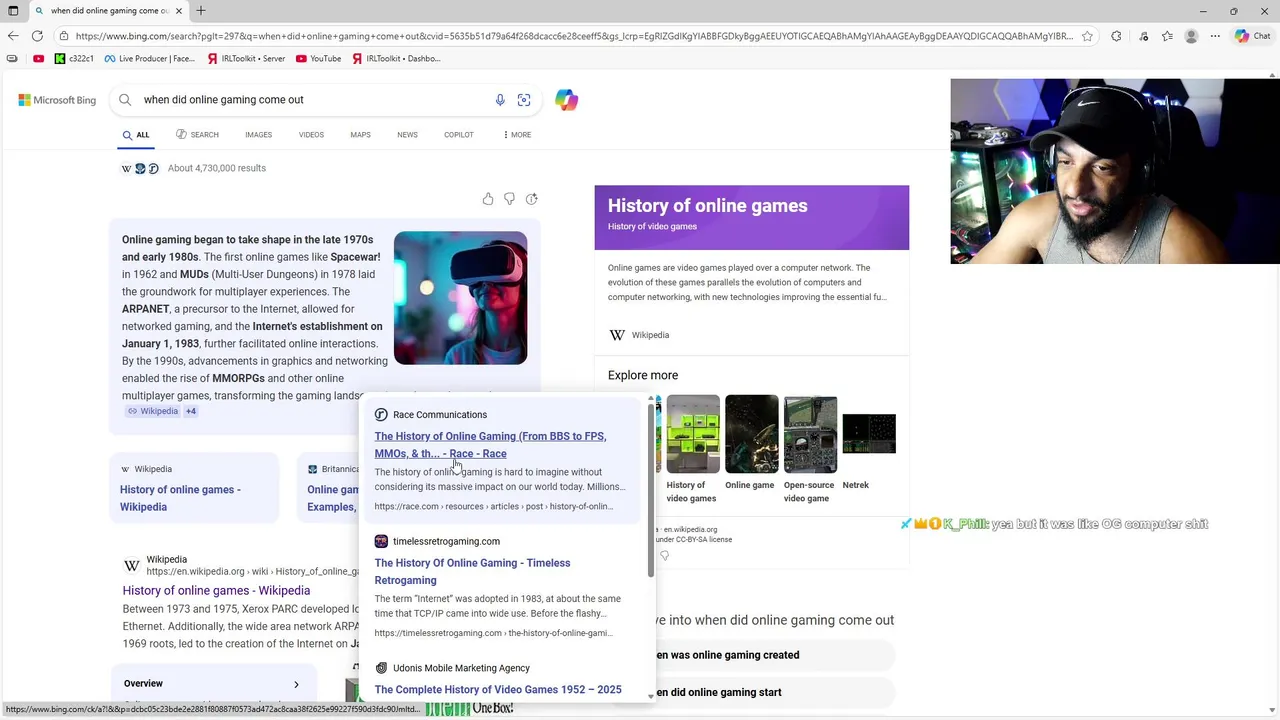Open Wikipedia source in knowledge panel
Image resolution: width=1280 pixels, height=720 pixels.
coord(639,335)
